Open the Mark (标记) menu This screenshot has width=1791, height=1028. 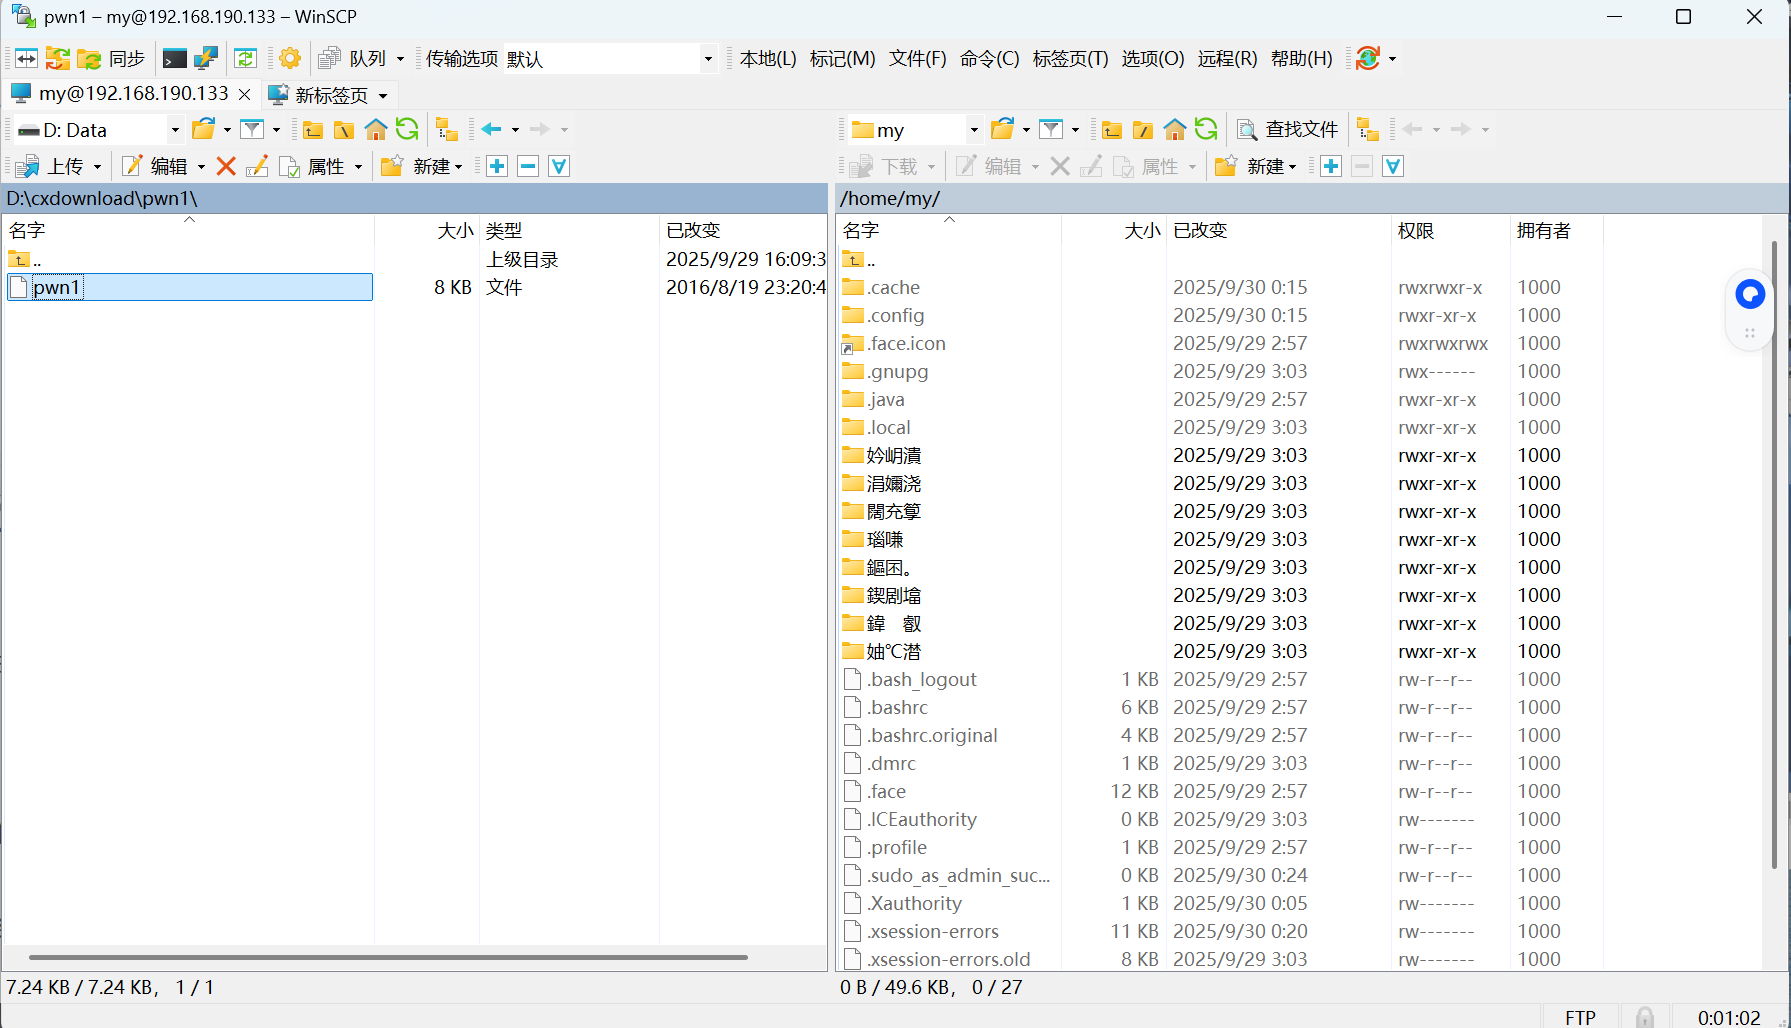pos(842,59)
